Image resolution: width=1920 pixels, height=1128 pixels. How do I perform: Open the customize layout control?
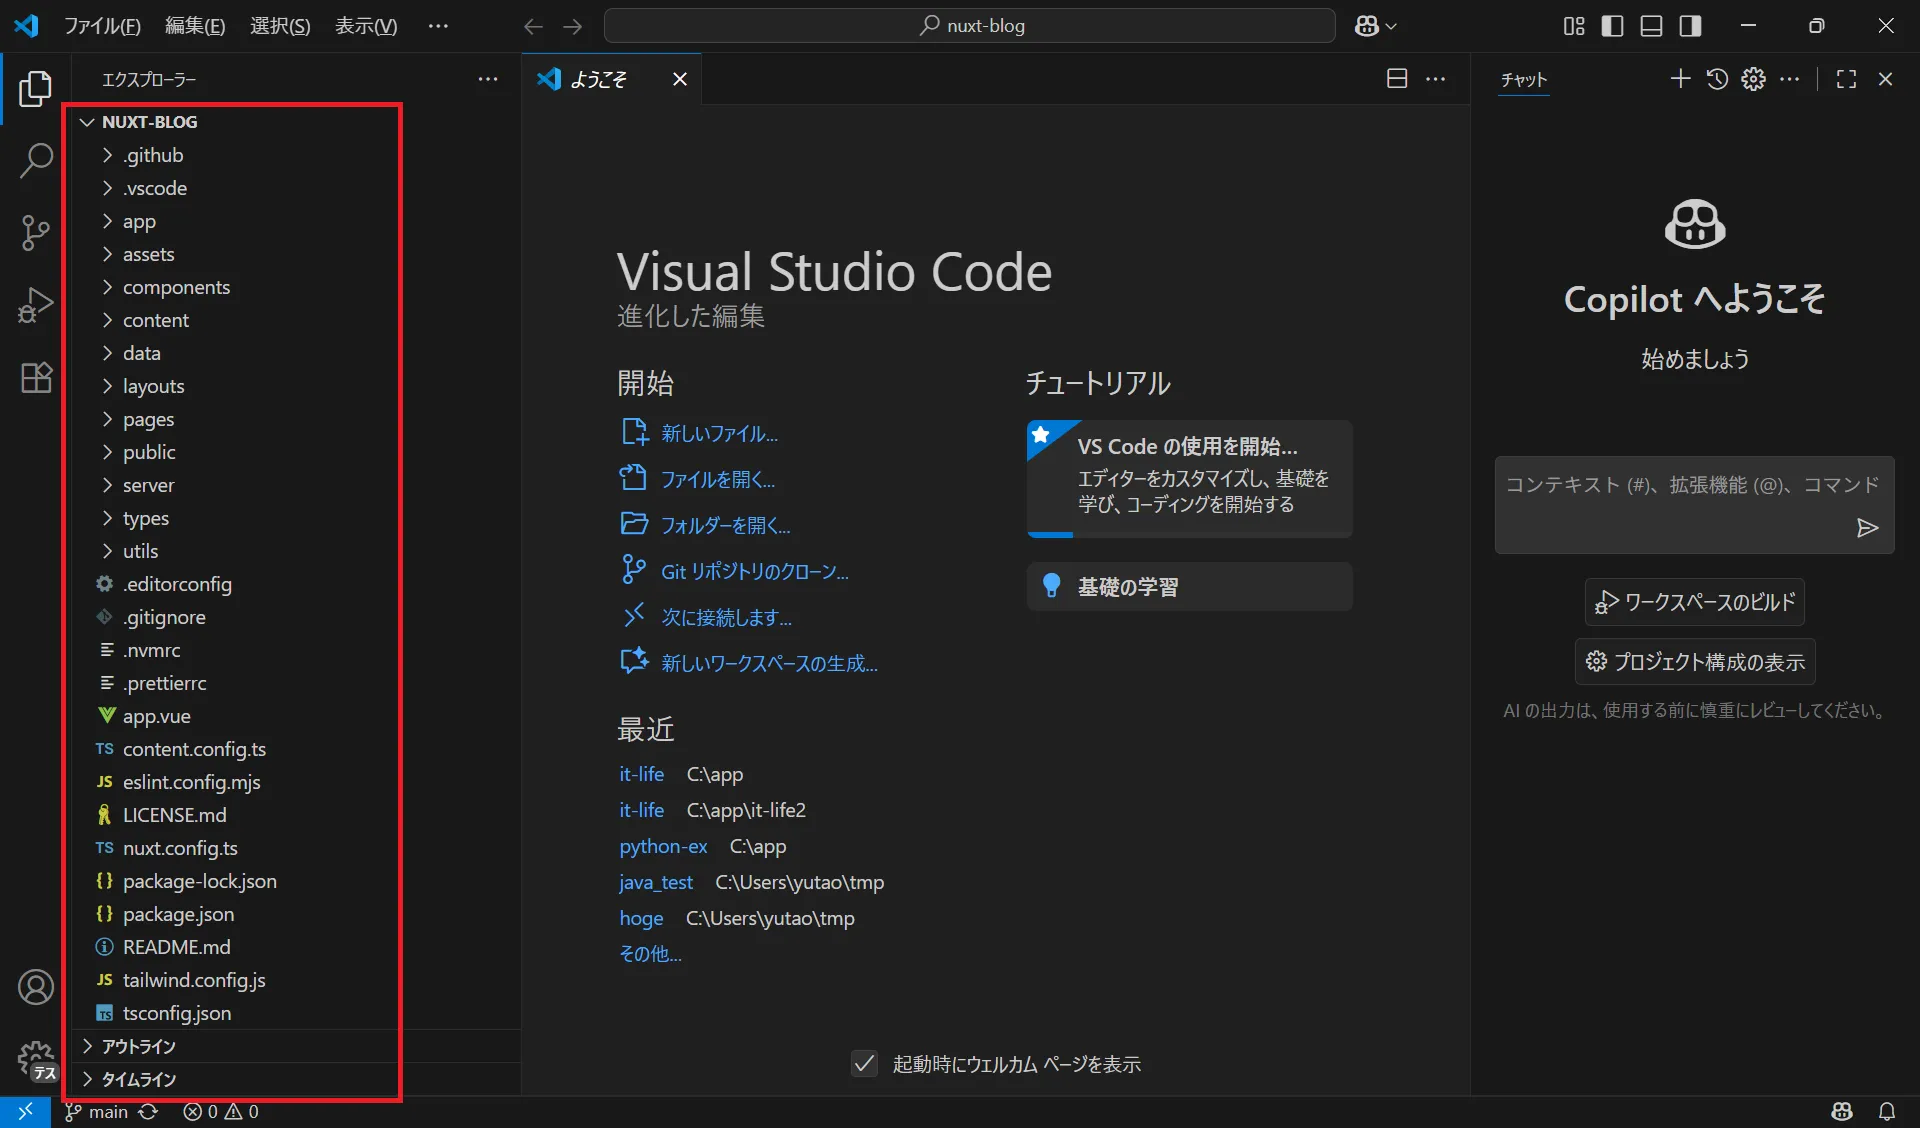1574,26
